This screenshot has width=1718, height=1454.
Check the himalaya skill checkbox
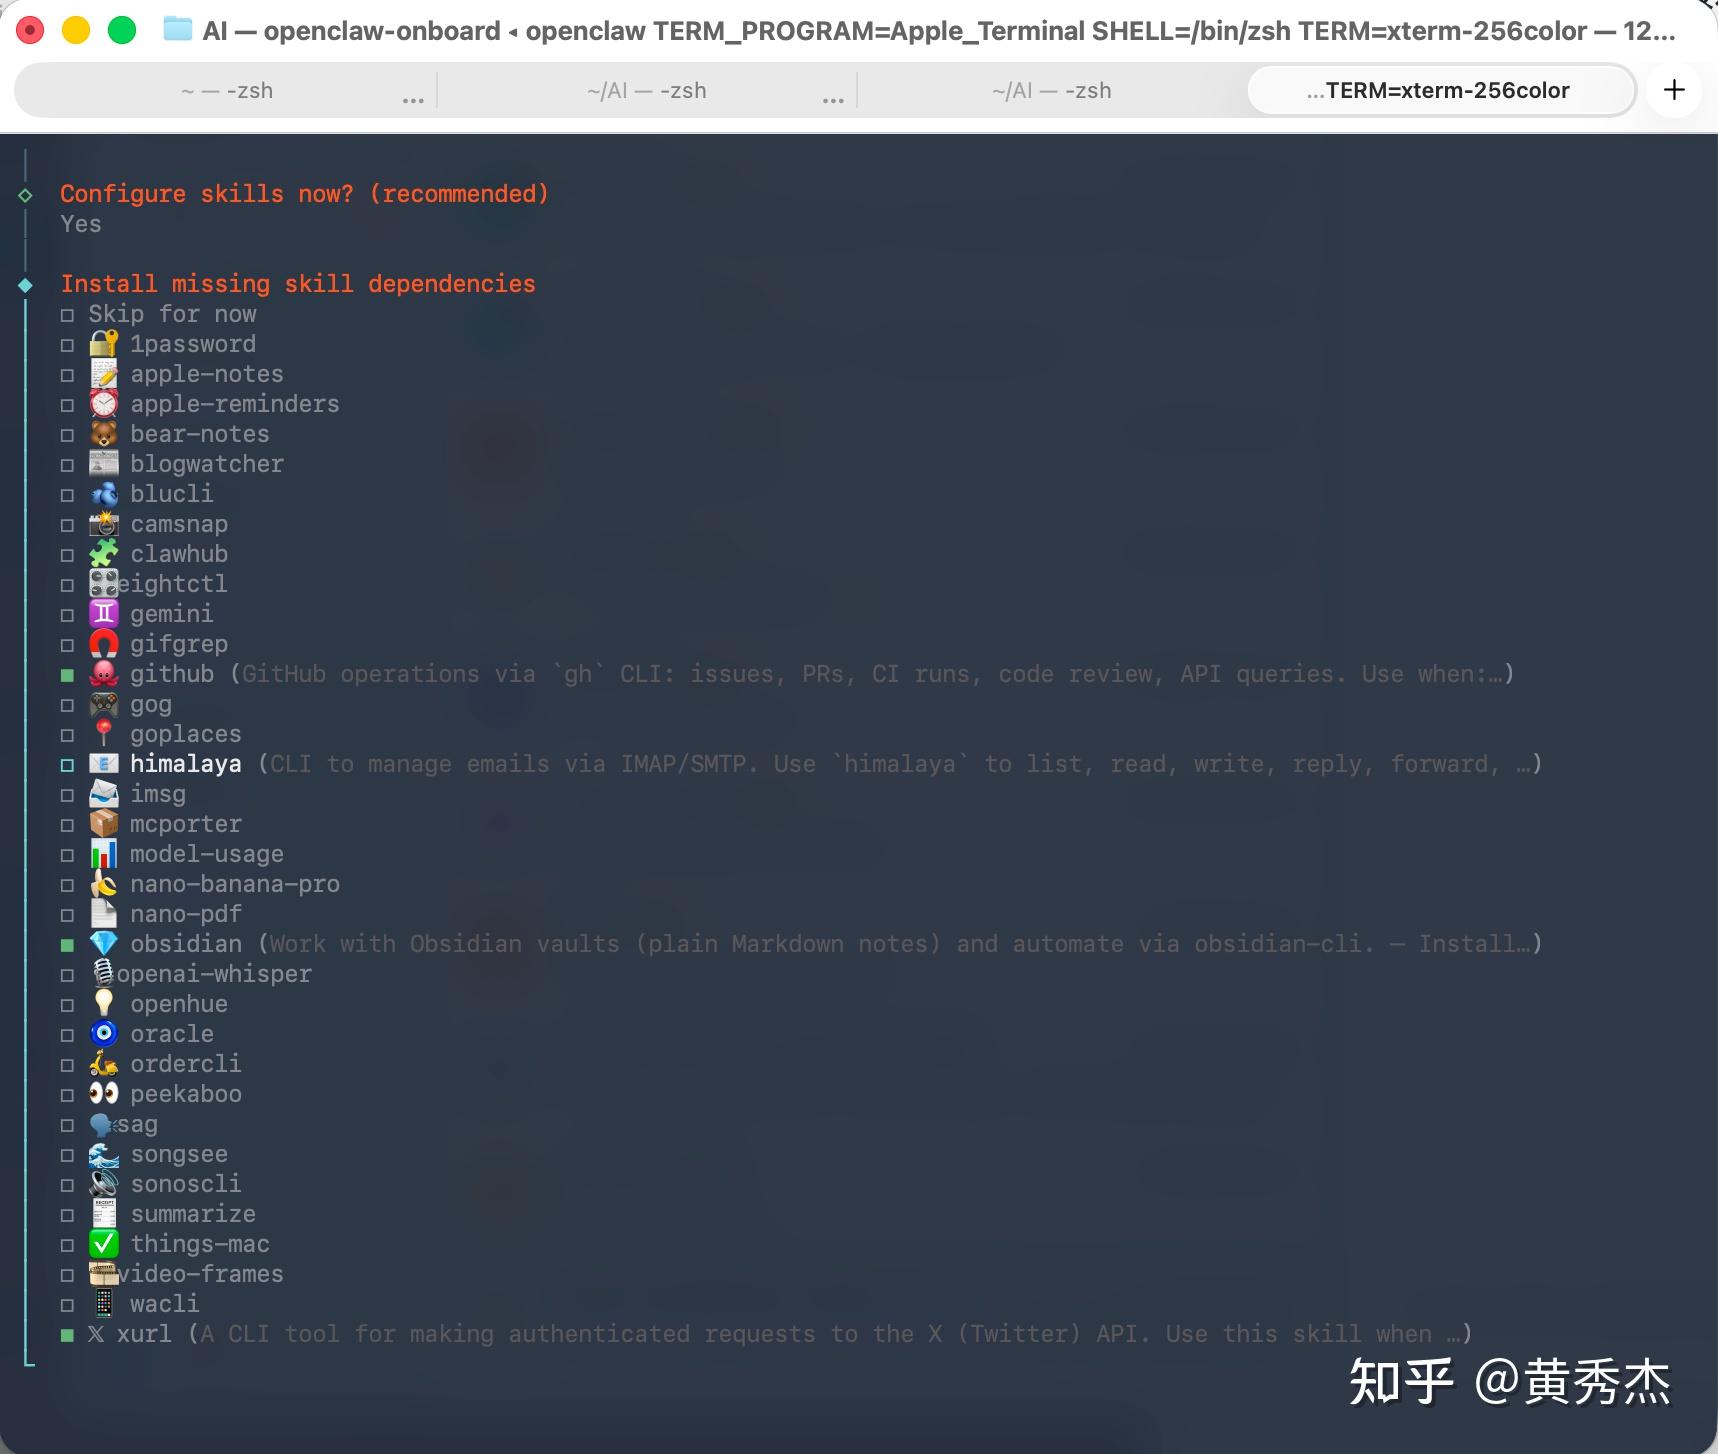click(67, 765)
